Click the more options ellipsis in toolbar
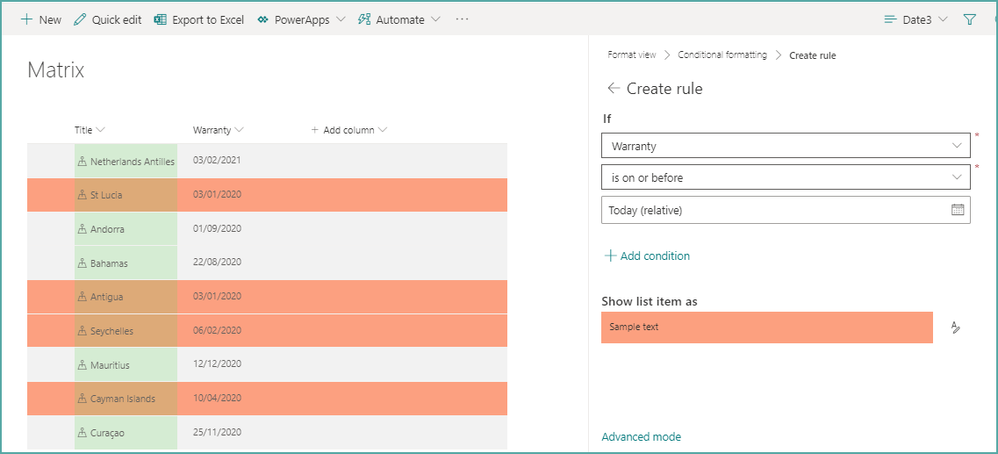Image resolution: width=998 pixels, height=454 pixels. pyautogui.click(x=462, y=19)
